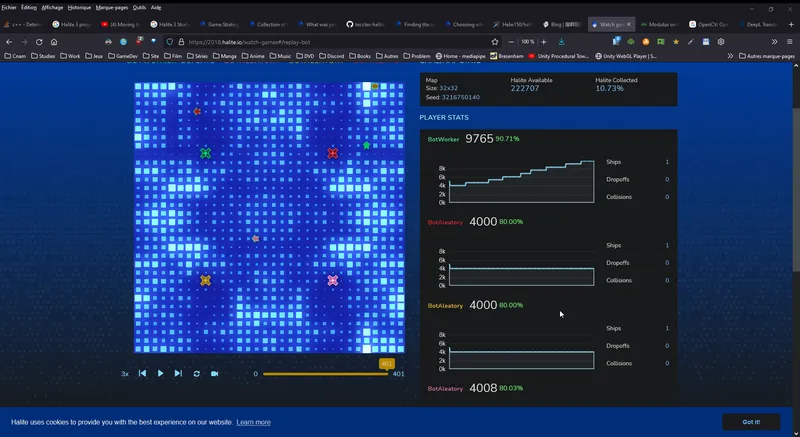Open site security padlock info
The width and height of the screenshot is (800, 437).
181,42
